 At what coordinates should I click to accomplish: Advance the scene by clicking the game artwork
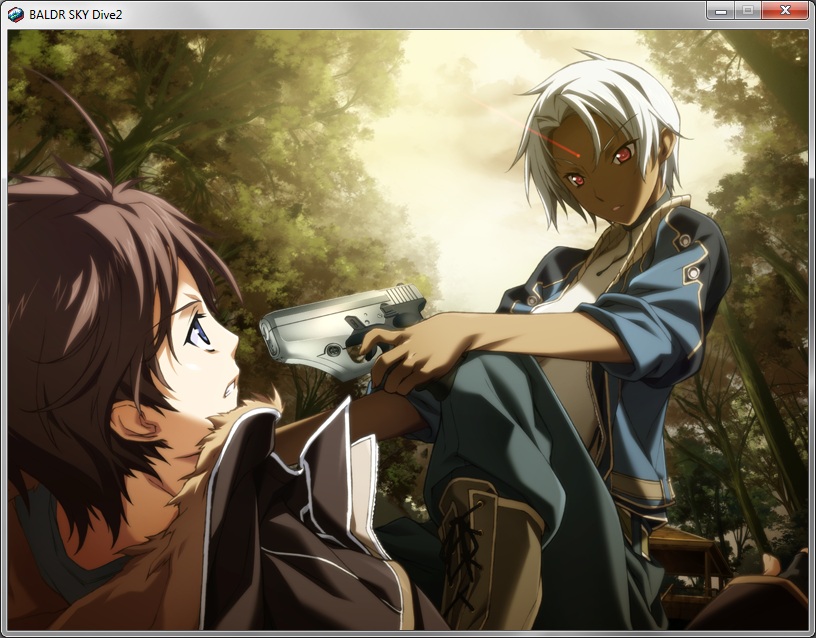(x=408, y=330)
